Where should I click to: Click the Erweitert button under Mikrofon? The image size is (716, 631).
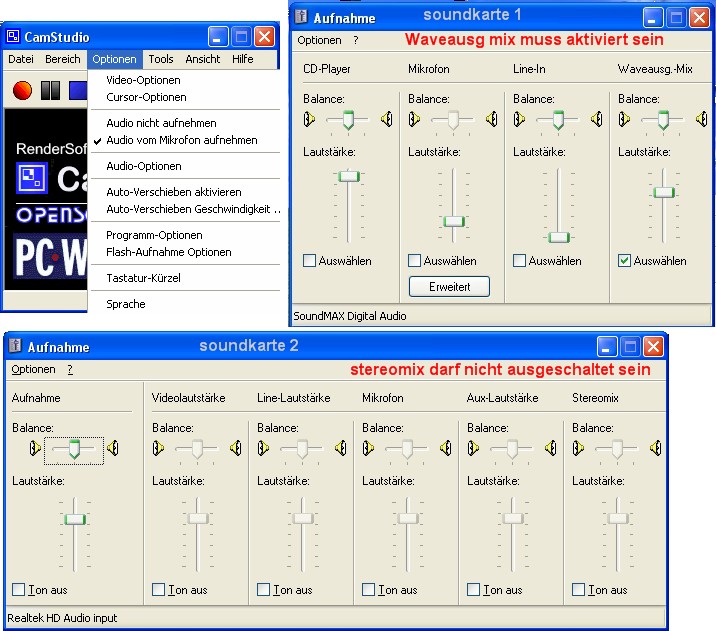pyautogui.click(x=449, y=287)
